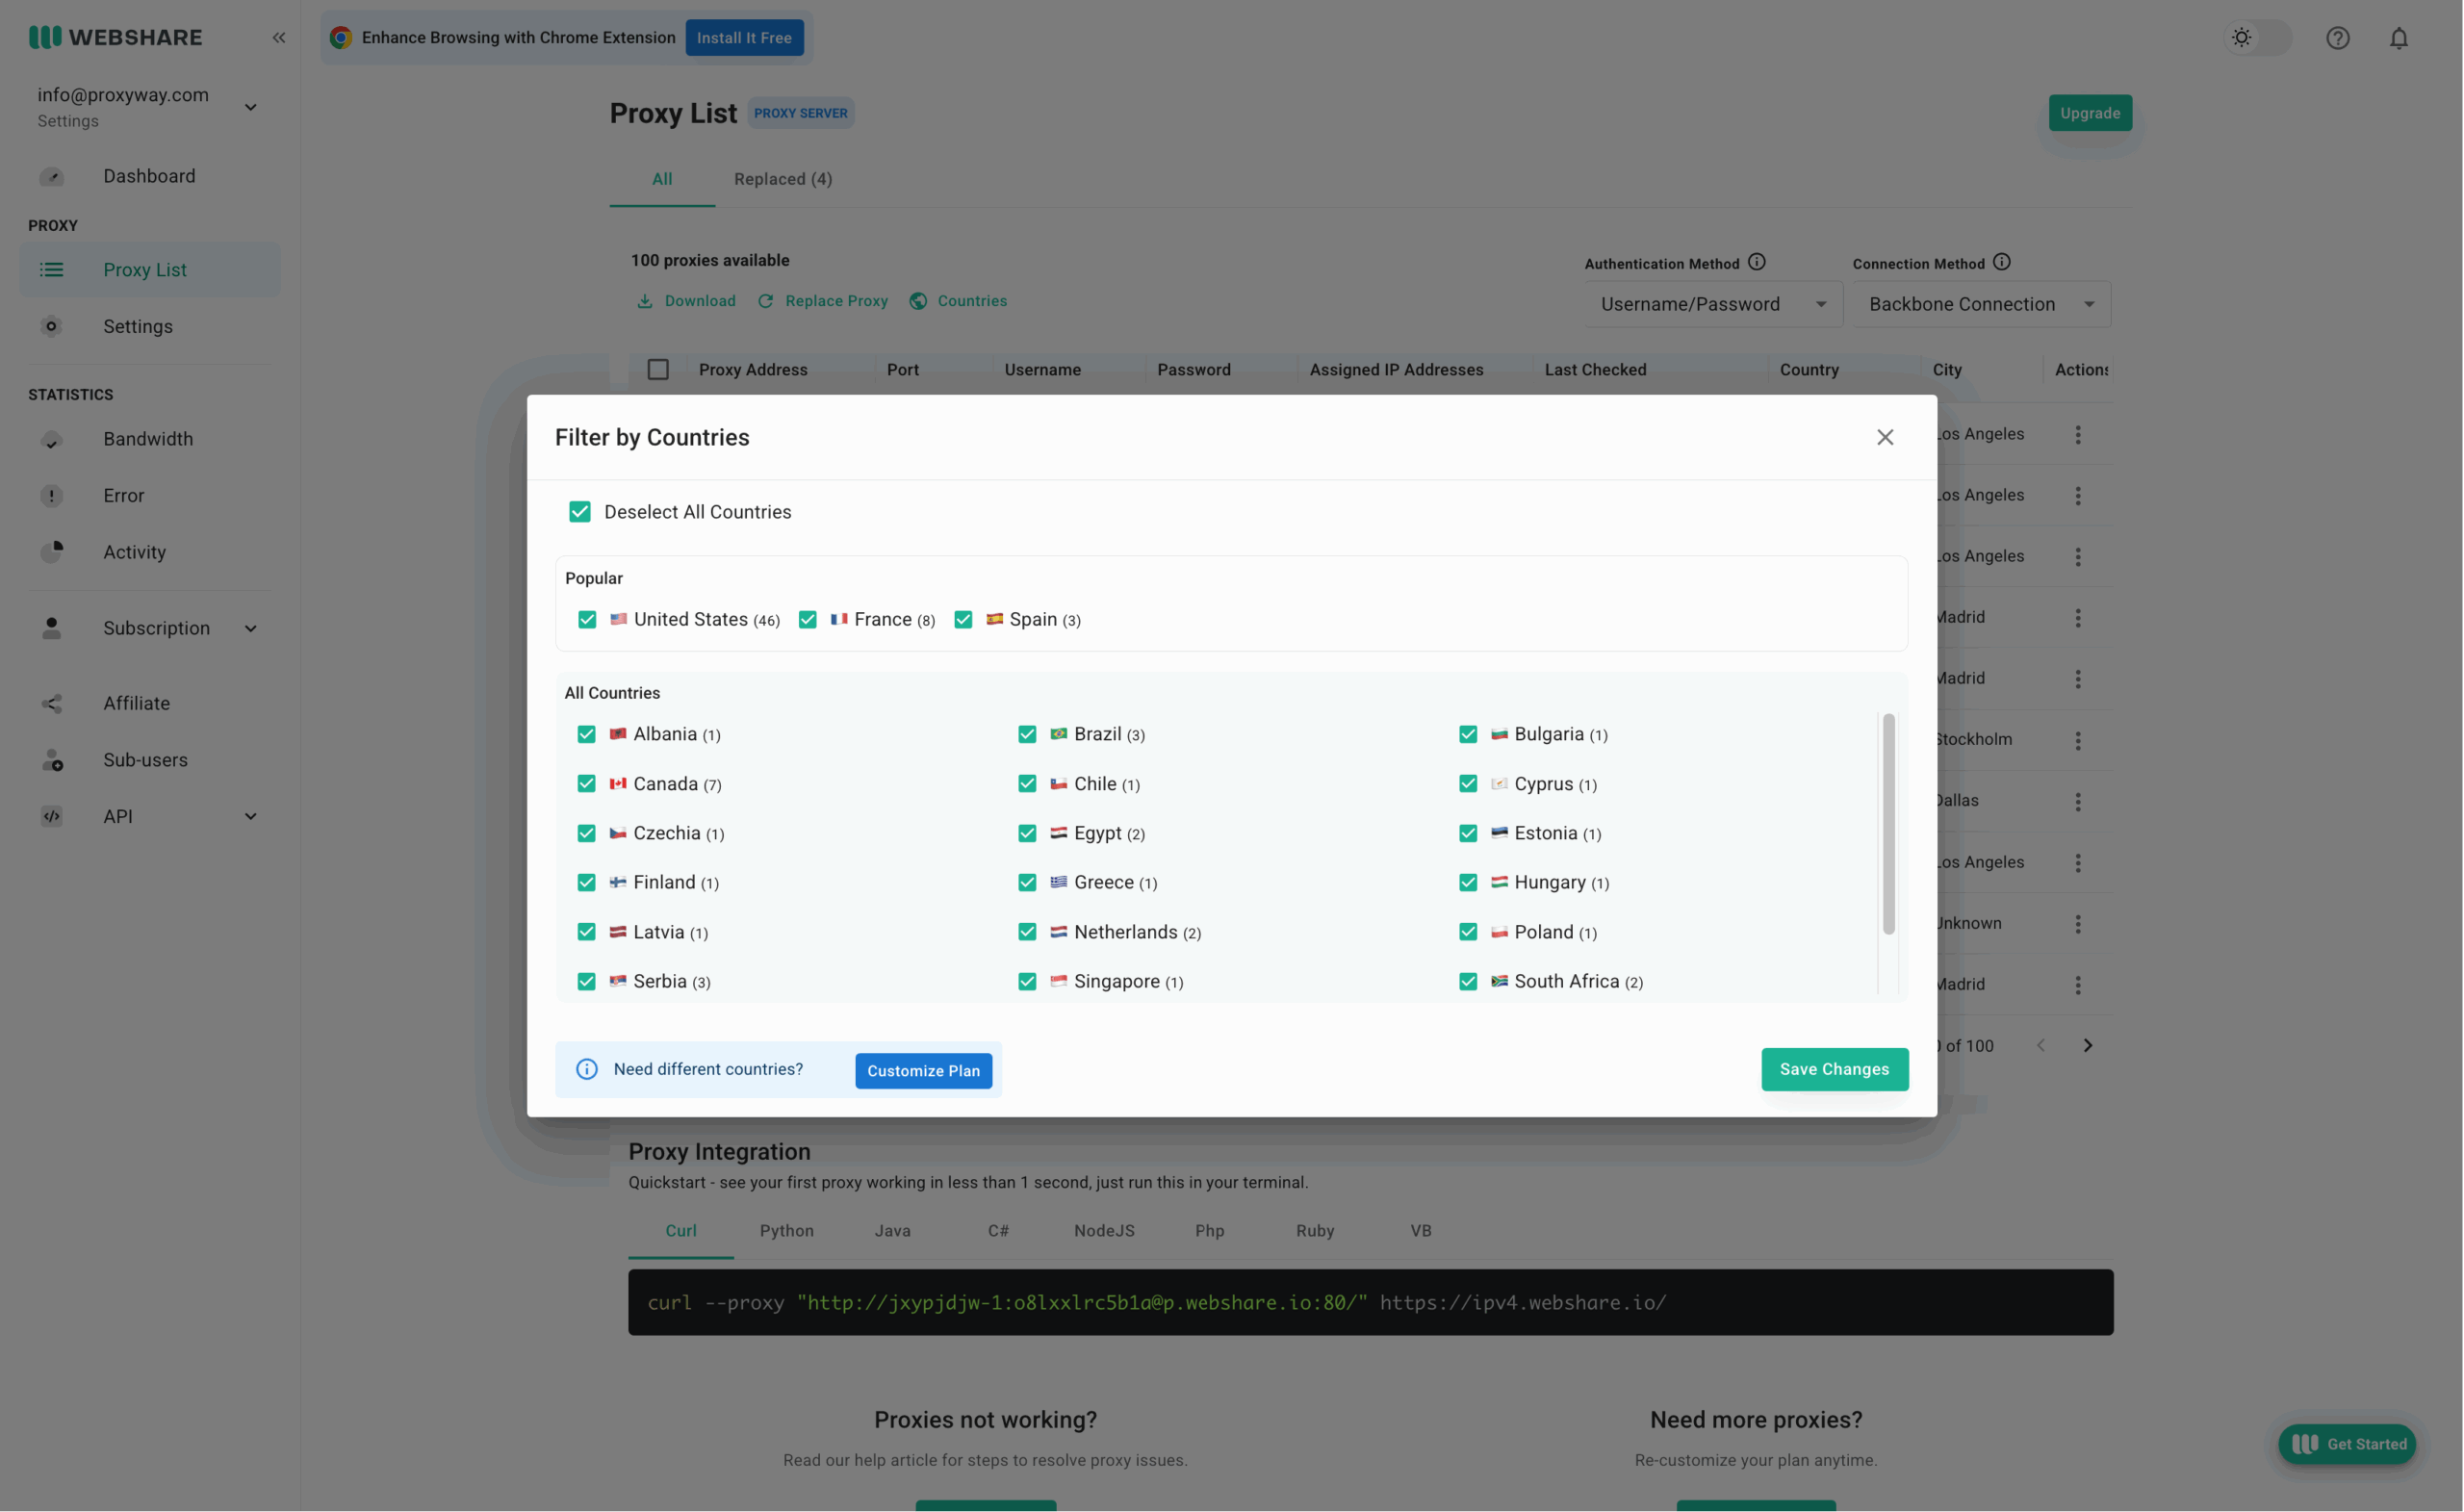This screenshot has width=2464, height=1512.
Task: Toggle the light/dark theme switch
Action: 2257,38
